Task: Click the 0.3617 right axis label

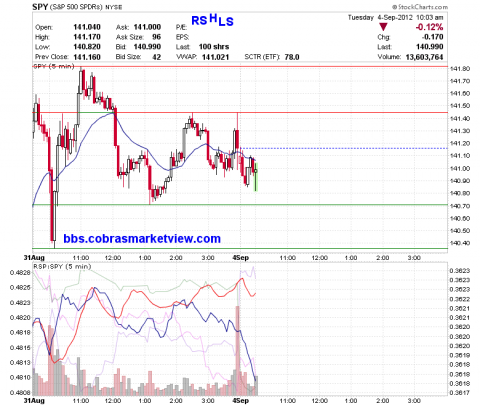Action: [460, 393]
